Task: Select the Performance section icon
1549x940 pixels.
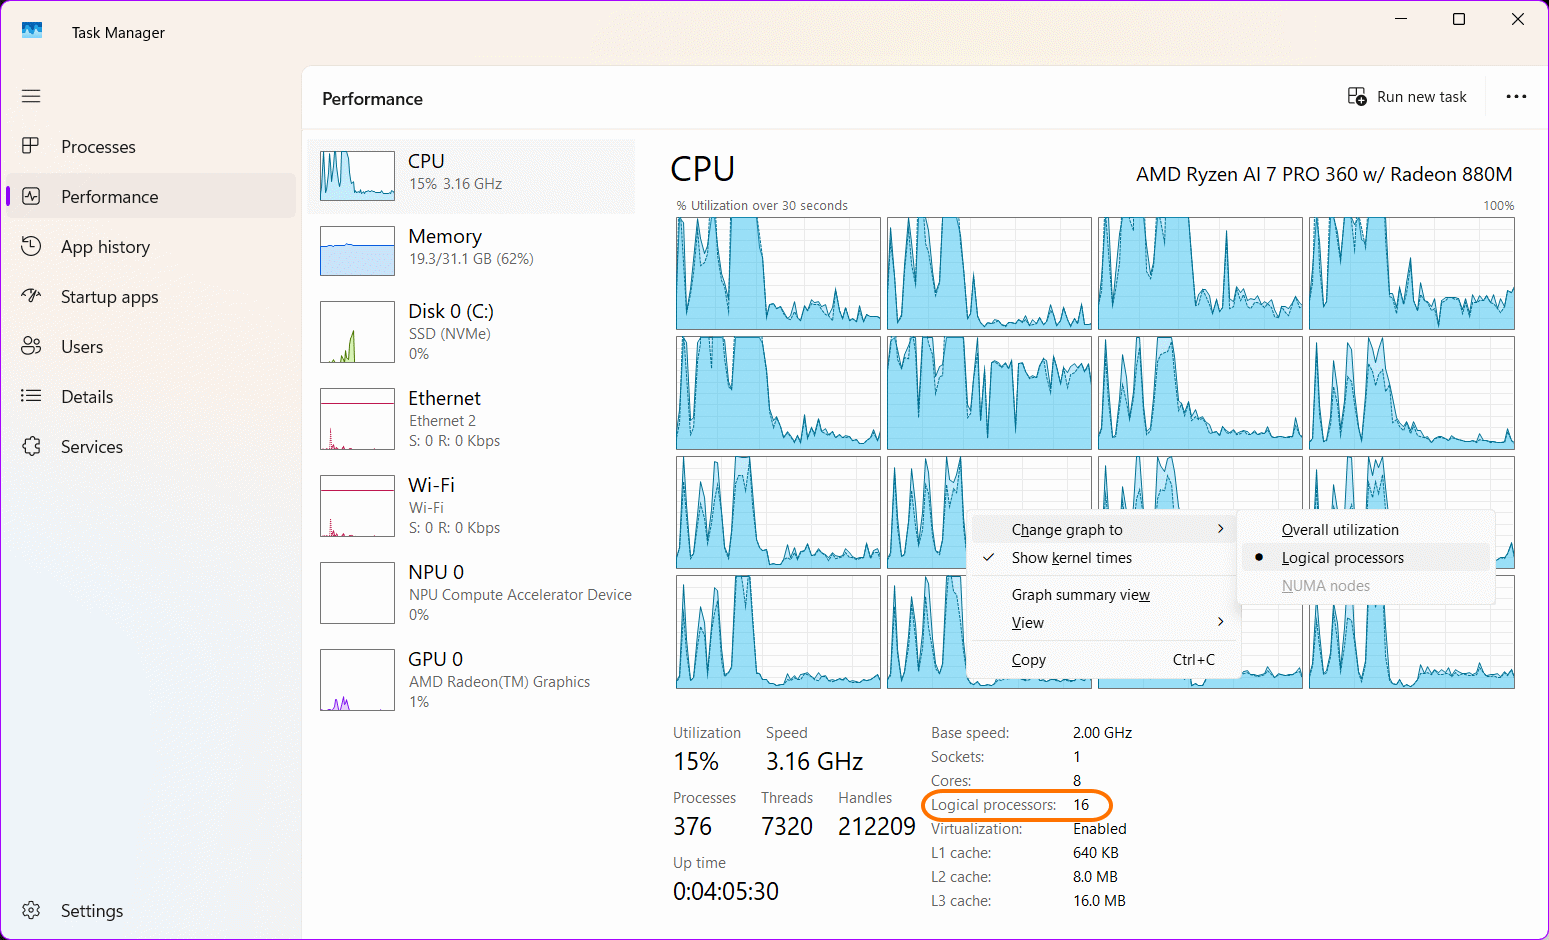Action: click(31, 196)
